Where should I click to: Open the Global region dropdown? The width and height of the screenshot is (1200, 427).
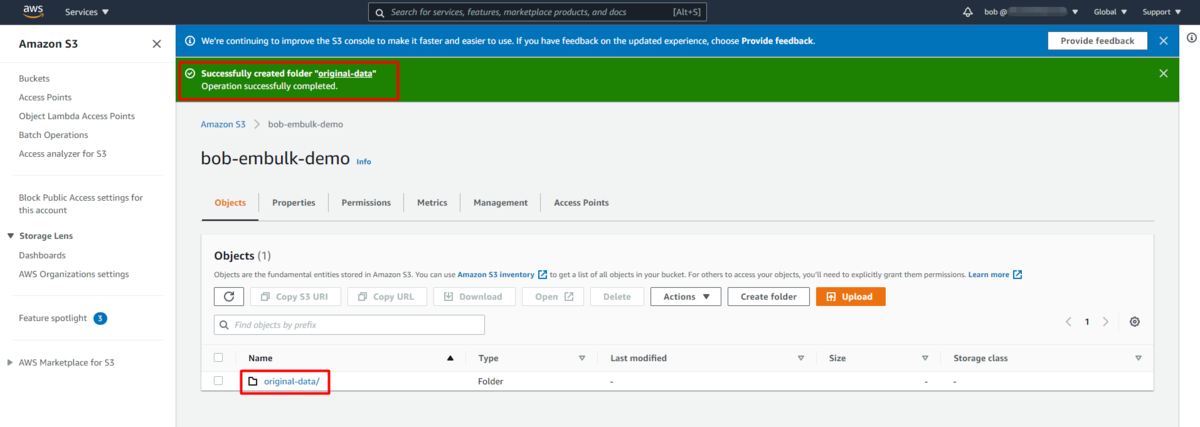tap(1110, 12)
